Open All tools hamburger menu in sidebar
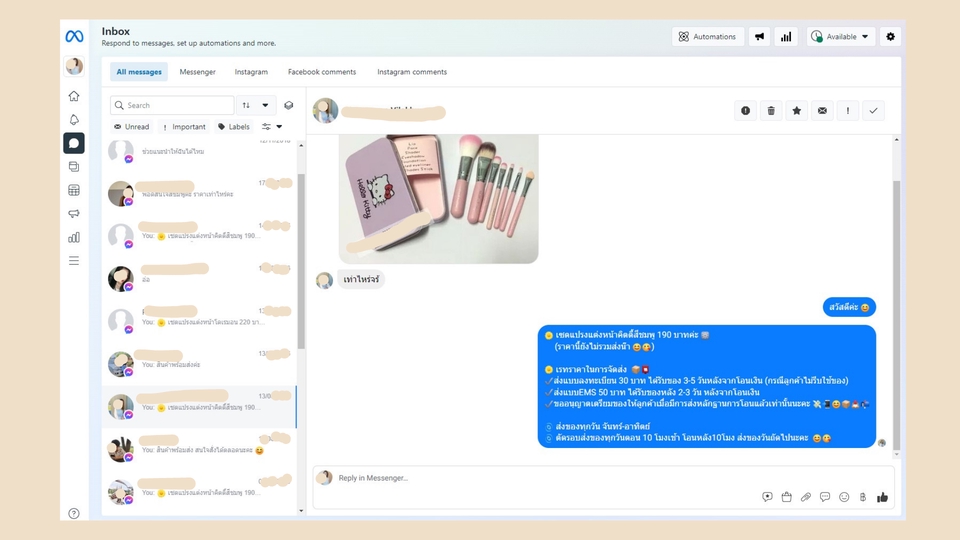Screen dimensions: 960x540 coord(74,261)
